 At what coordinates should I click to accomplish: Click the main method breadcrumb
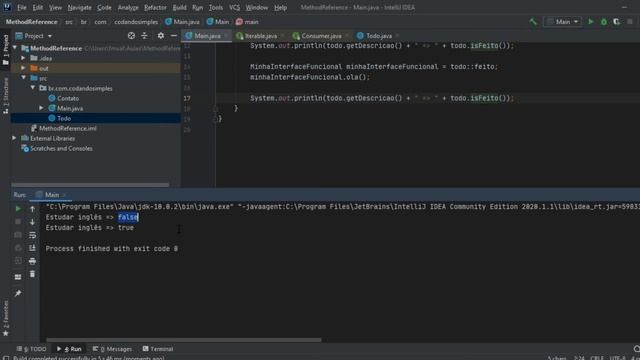coord(247,22)
